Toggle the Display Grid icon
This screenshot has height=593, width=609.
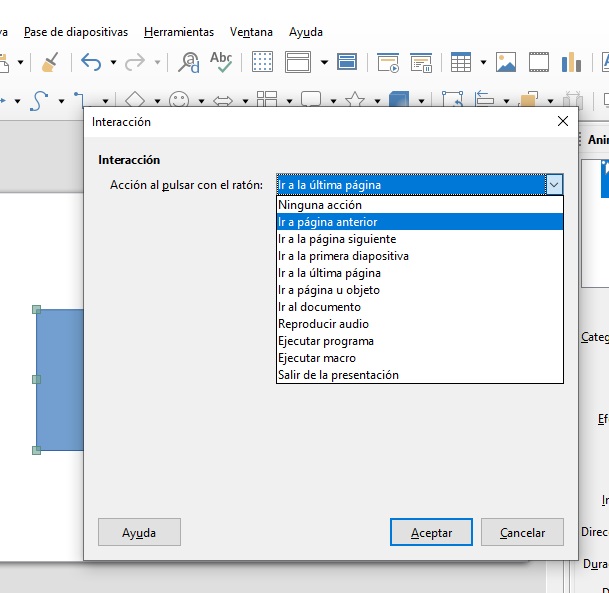click(263, 62)
